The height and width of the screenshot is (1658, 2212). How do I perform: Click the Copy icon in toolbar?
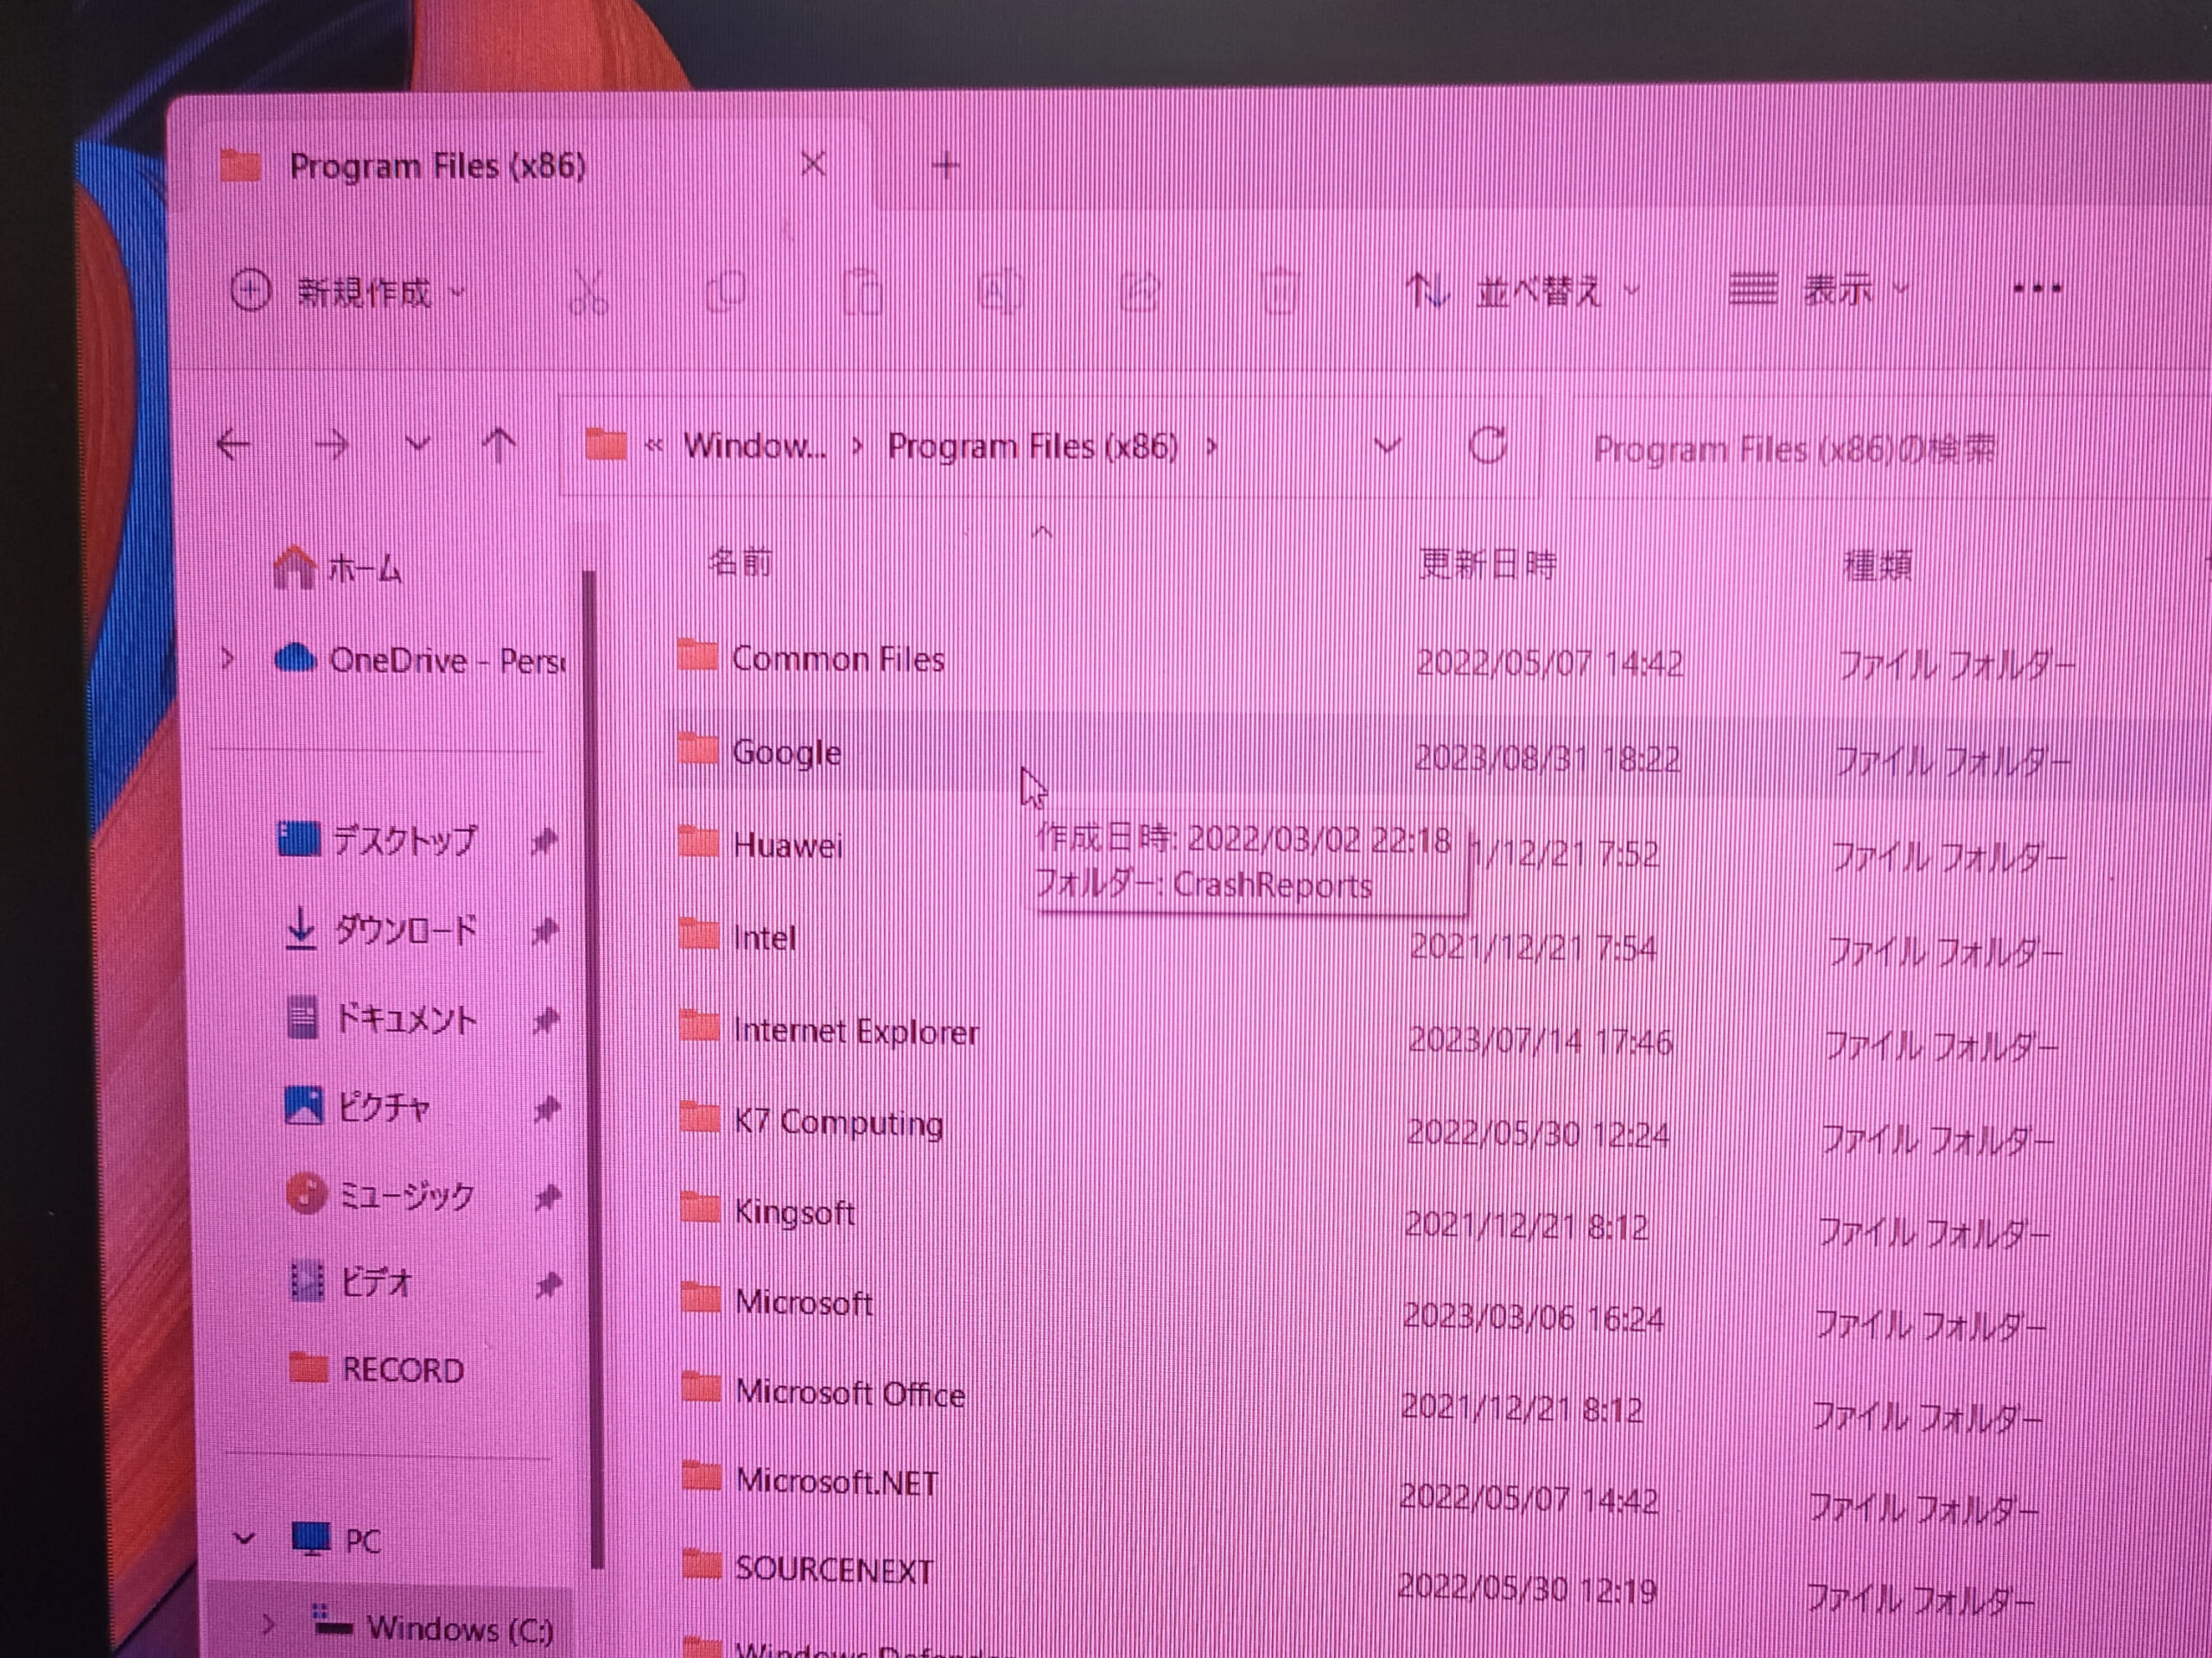pos(726,293)
